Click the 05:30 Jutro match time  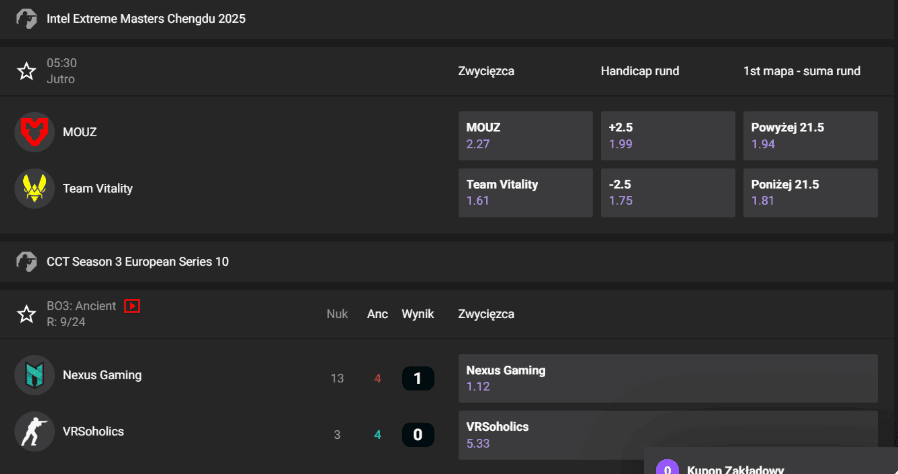61,71
